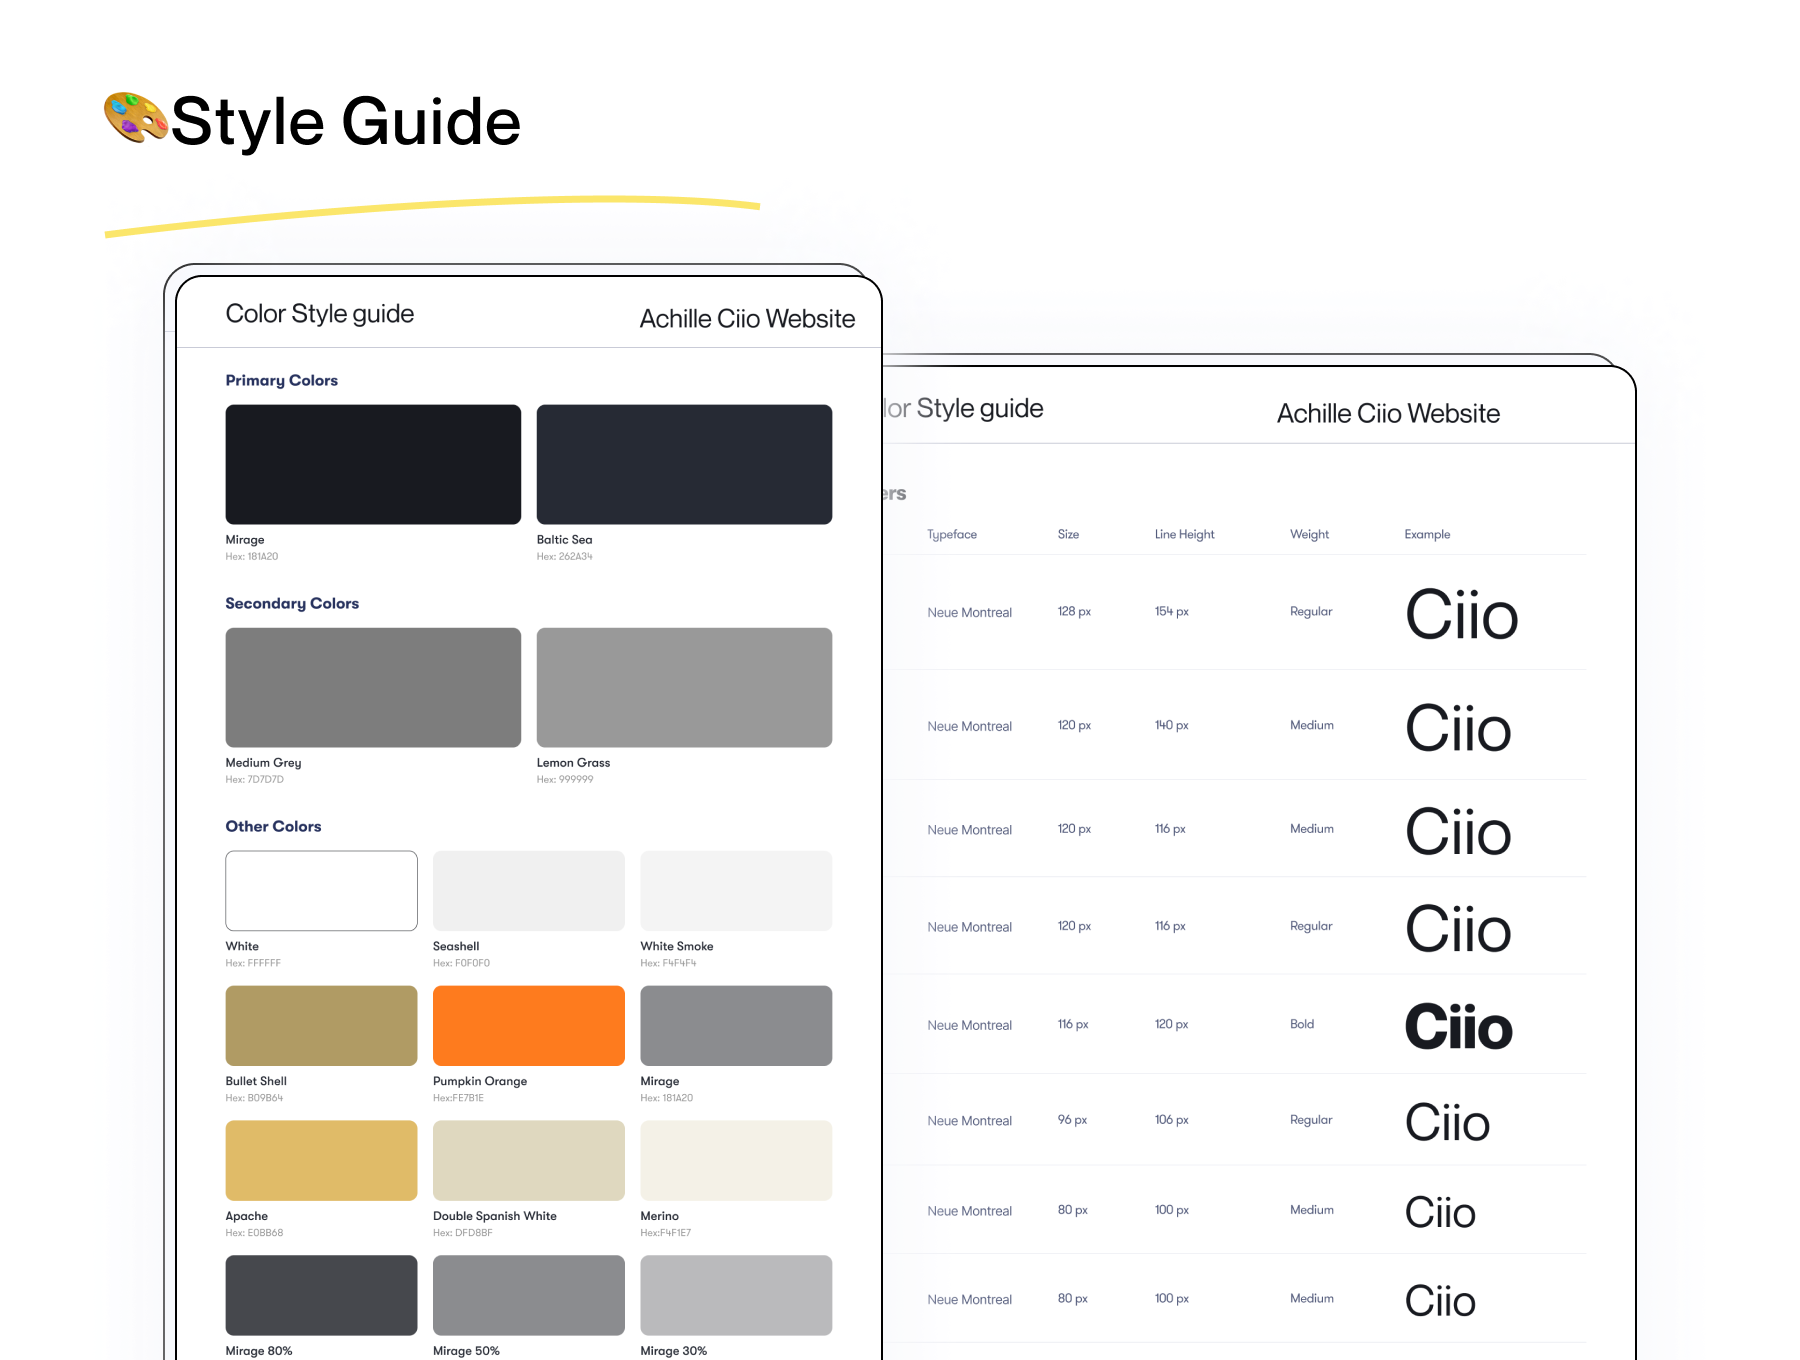Image resolution: width=1800 pixels, height=1360 pixels.
Task: Select the Seashell color swatch
Action: [x=528, y=890]
